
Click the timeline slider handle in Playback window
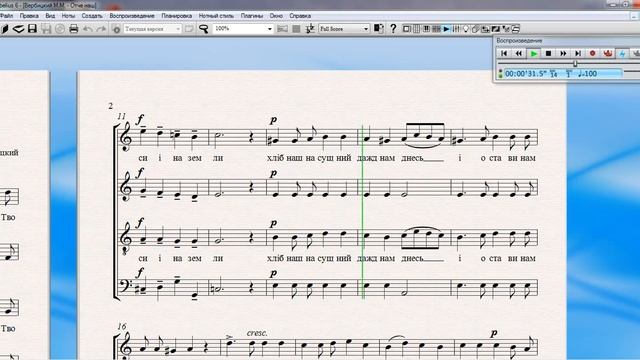click(x=575, y=63)
